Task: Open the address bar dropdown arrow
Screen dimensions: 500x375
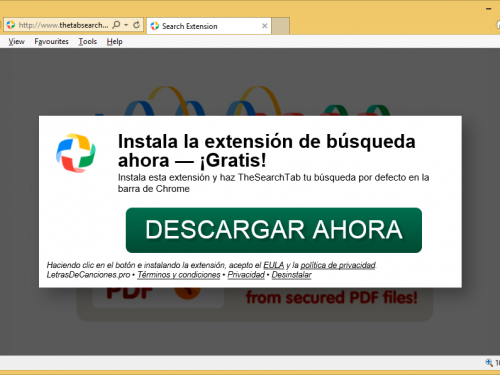Action: pyautogui.click(x=126, y=25)
